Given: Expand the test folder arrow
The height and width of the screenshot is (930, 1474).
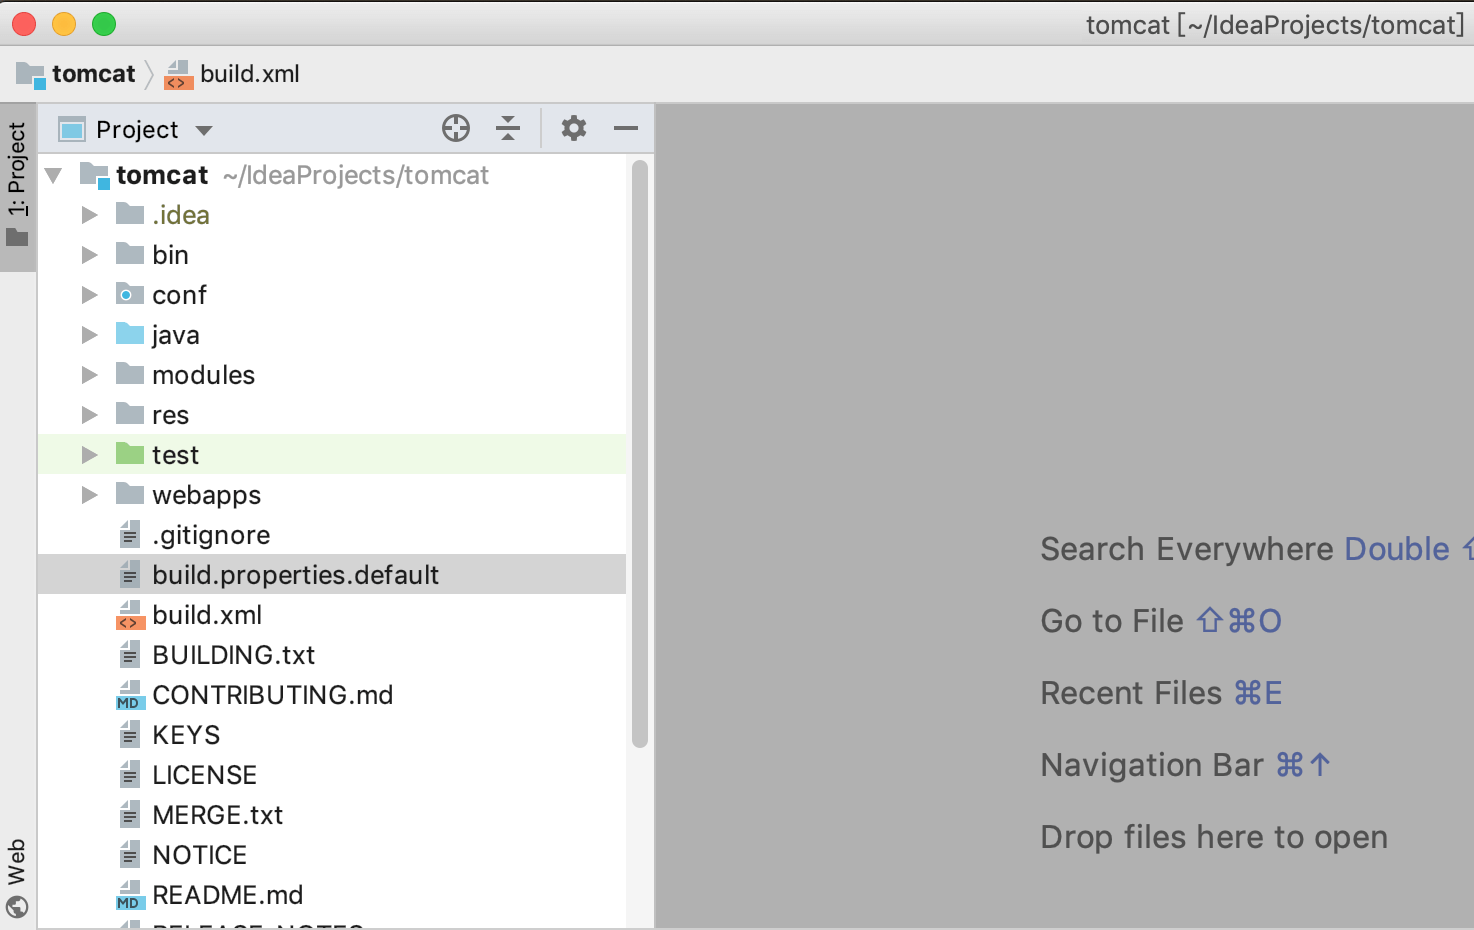Looking at the screenshot, I should point(90,455).
